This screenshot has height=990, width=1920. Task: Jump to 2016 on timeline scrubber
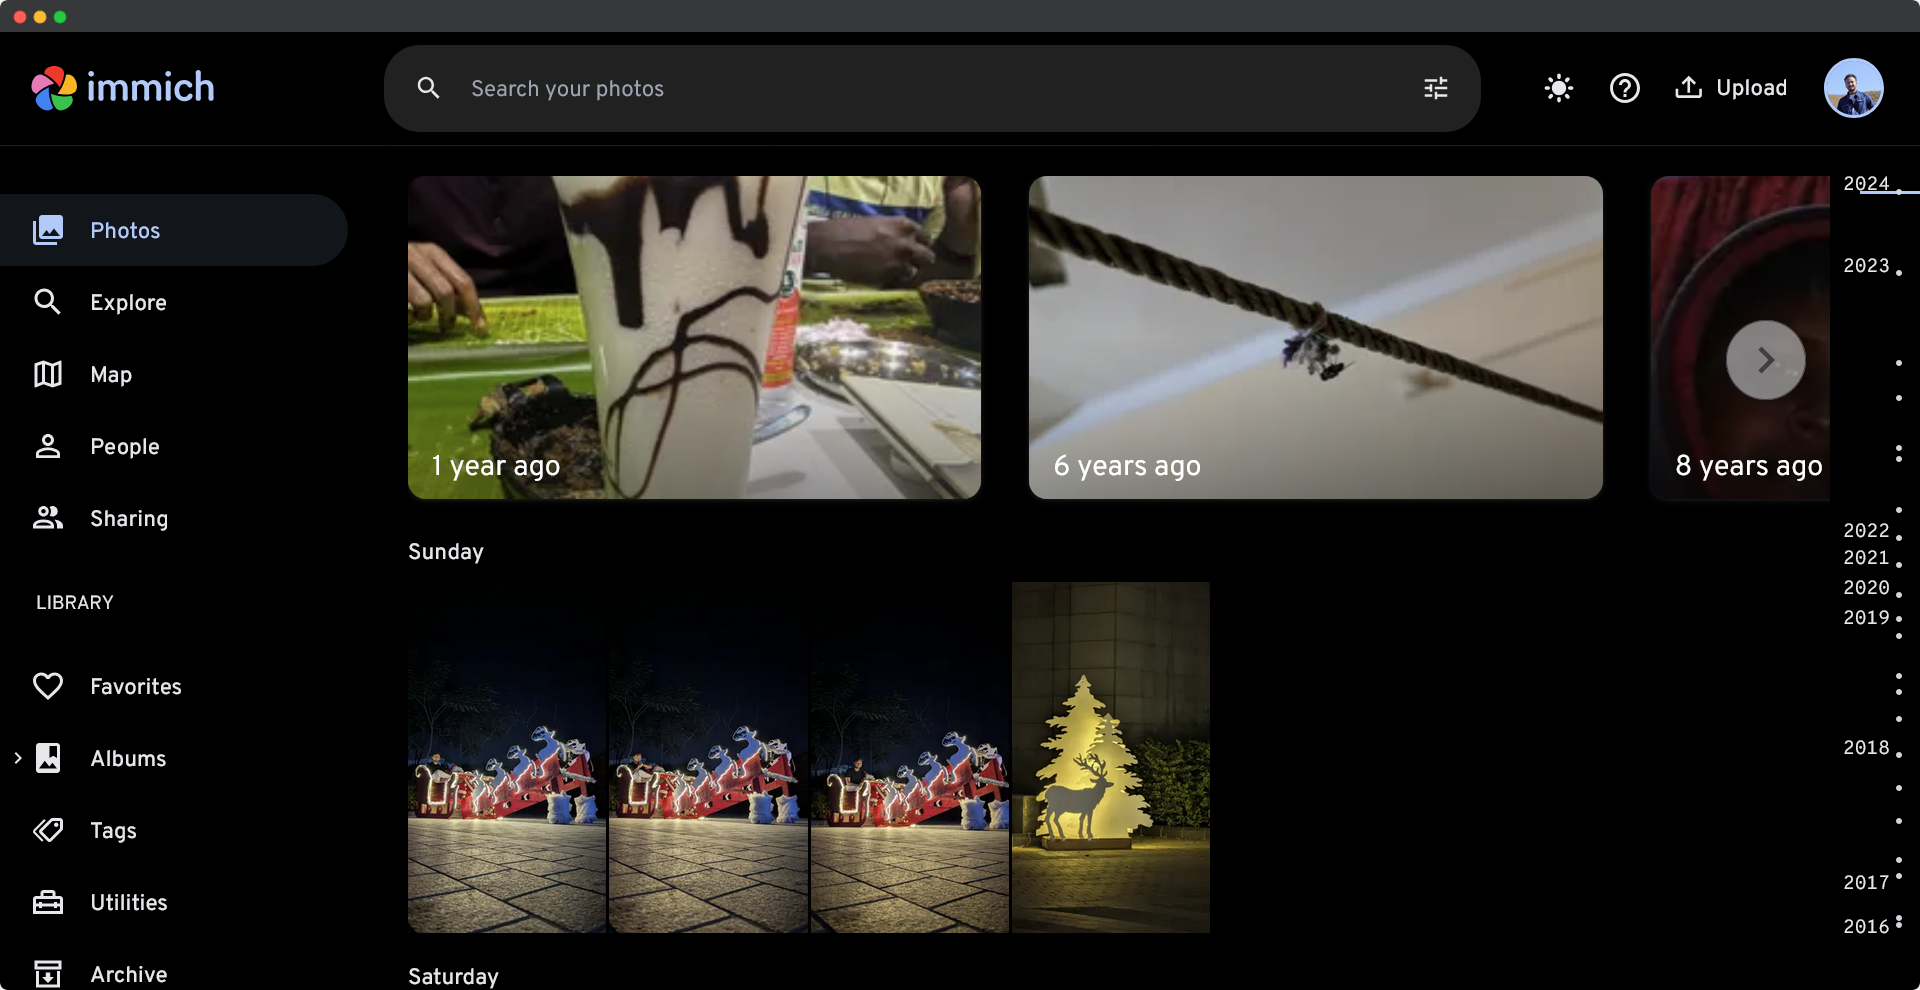pos(1866,926)
